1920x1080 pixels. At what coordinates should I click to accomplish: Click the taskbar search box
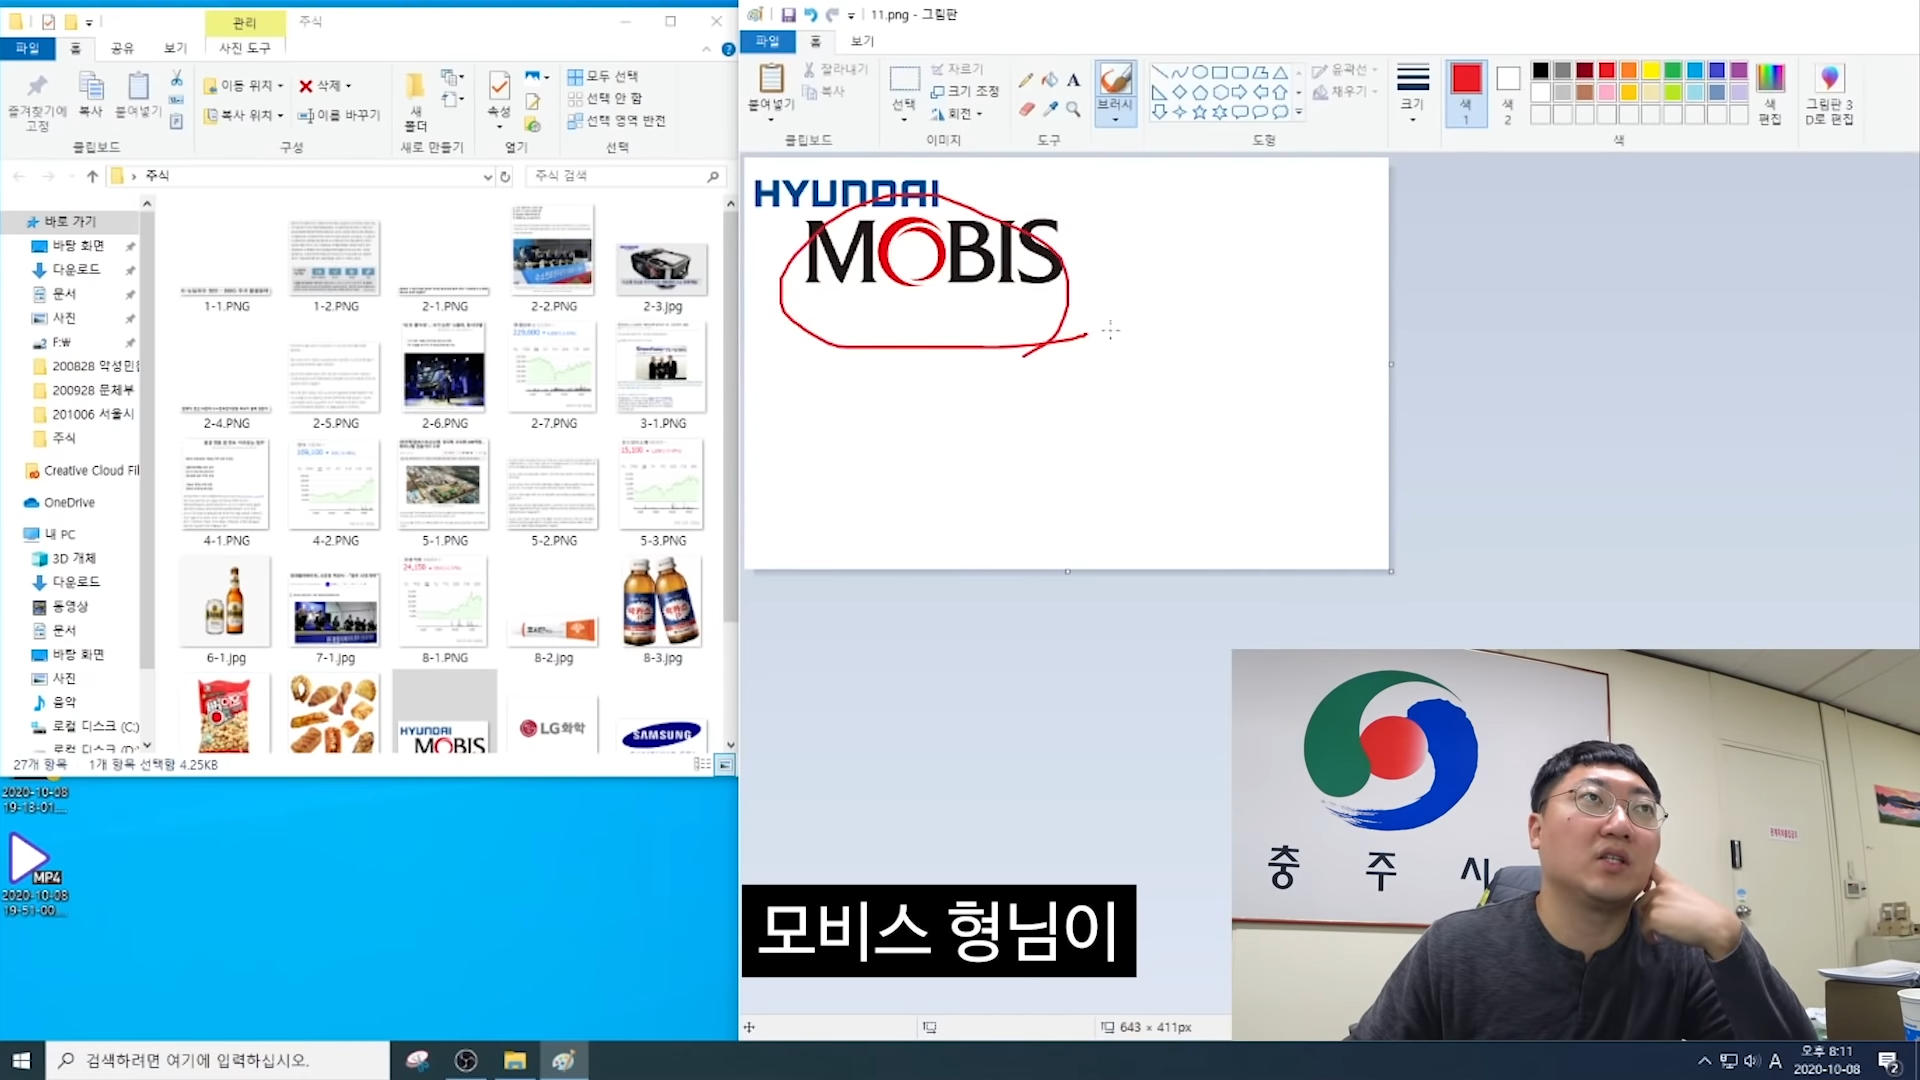pyautogui.click(x=218, y=1060)
